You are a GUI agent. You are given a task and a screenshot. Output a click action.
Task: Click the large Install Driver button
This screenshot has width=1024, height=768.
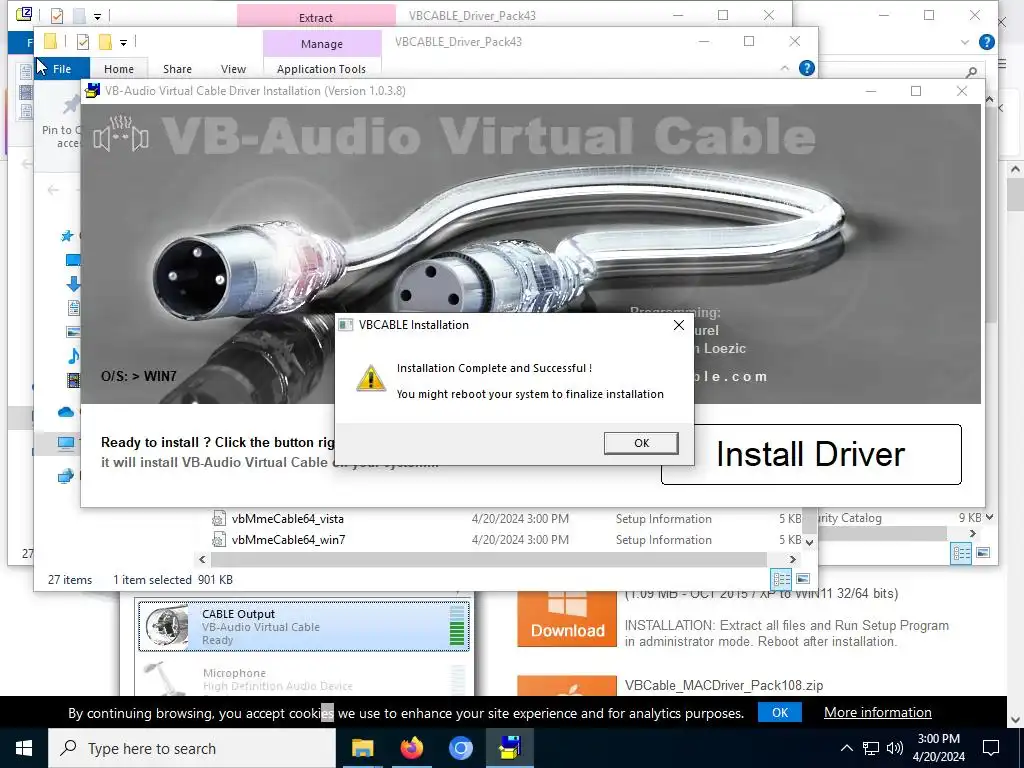[811, 455]
